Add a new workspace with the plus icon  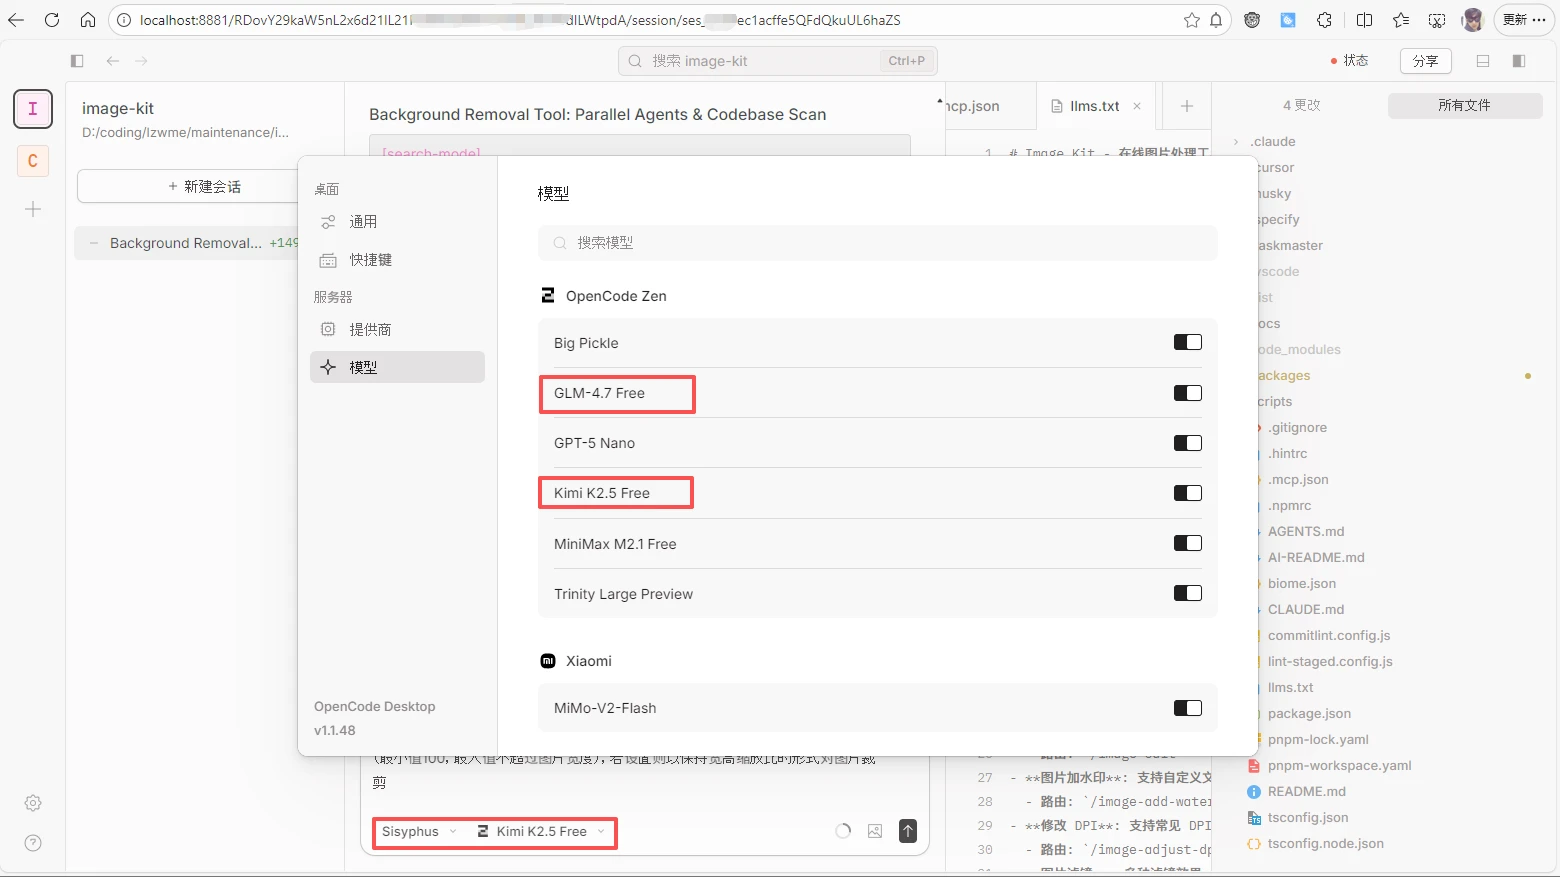tap(33, 209)
